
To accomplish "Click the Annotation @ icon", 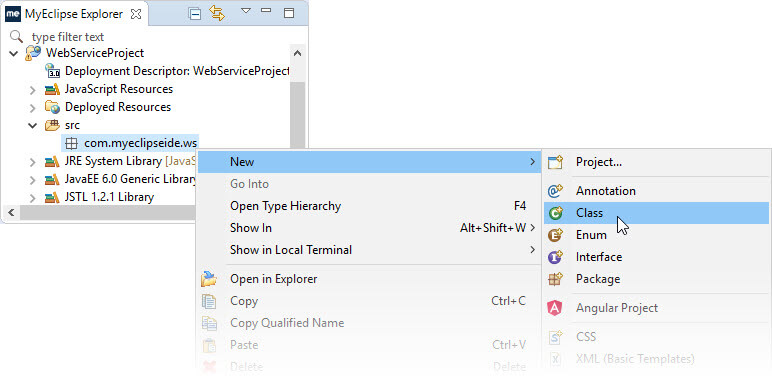I will 555,191.
